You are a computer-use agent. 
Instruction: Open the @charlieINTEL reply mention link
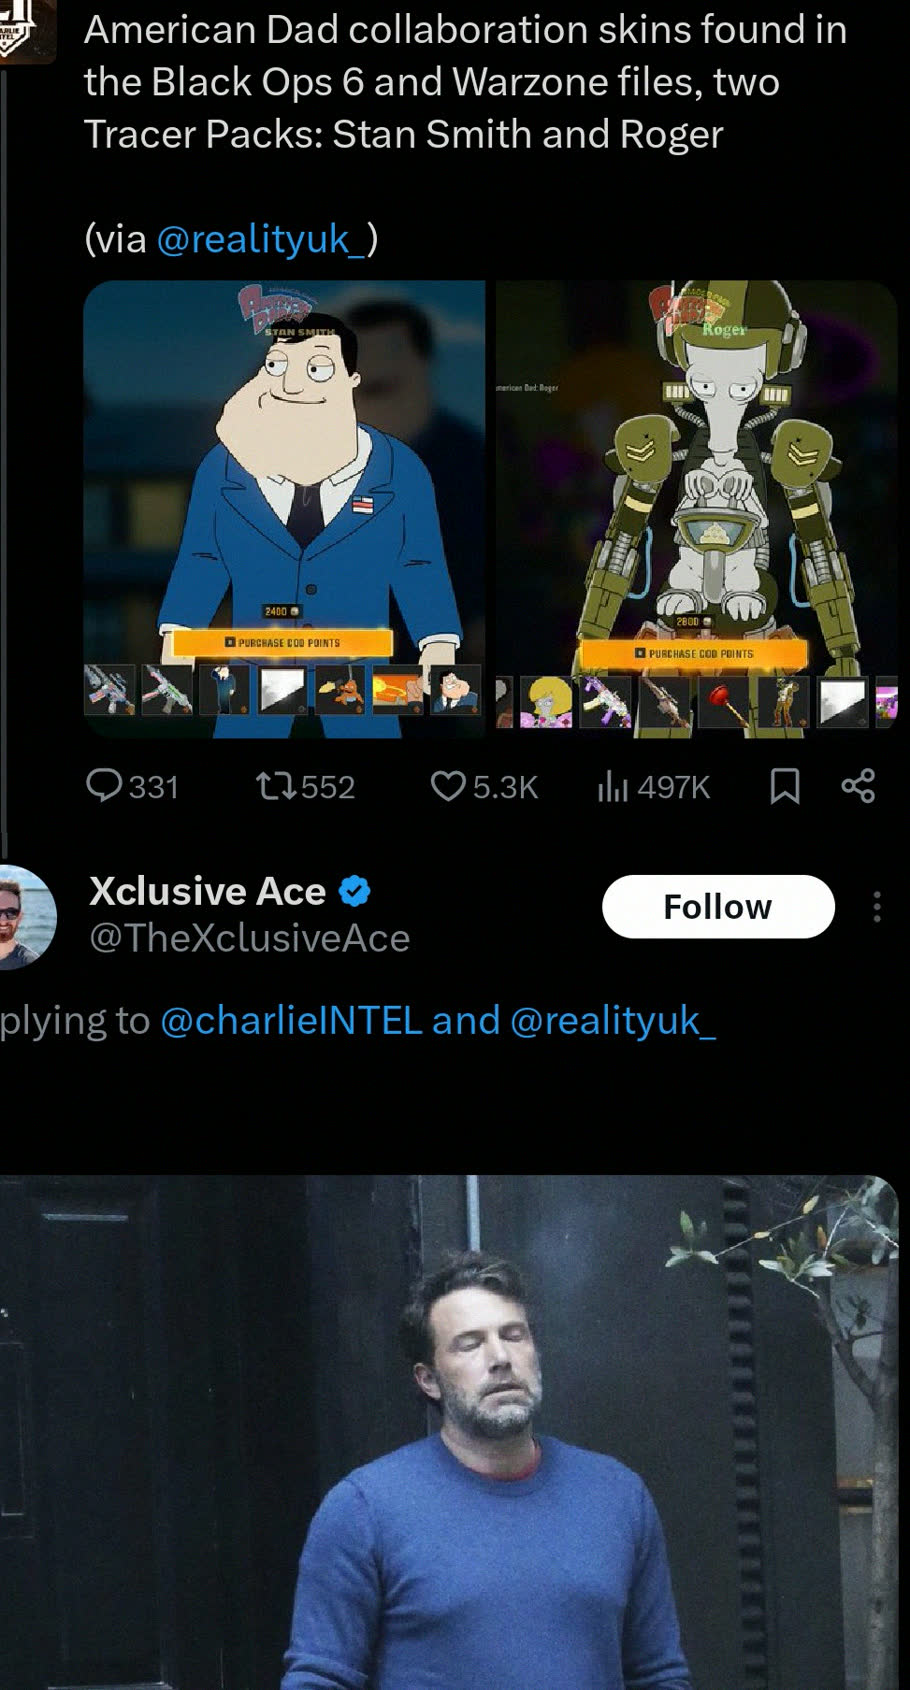(291, 1021)
